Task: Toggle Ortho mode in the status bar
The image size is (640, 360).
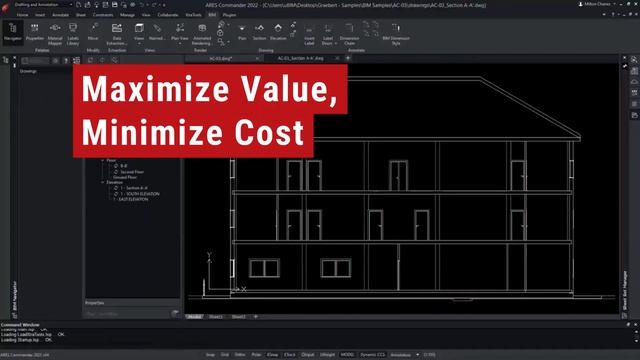Action: click(x=240, y=355)
